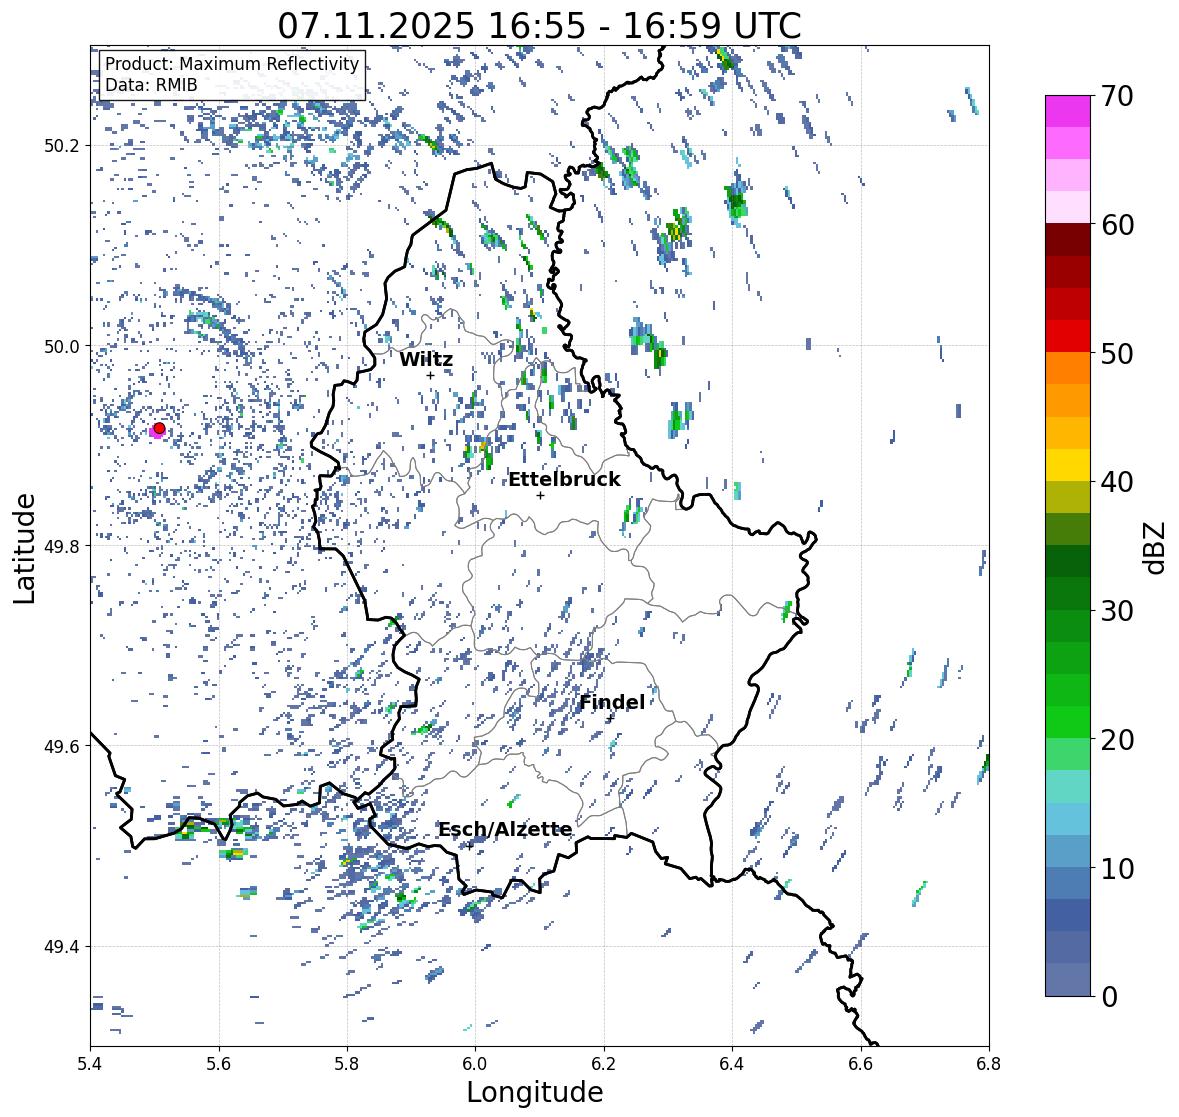Click the 30 value on the colorbar
Screen dimensions: 1179x1117
pos(1116,611)
